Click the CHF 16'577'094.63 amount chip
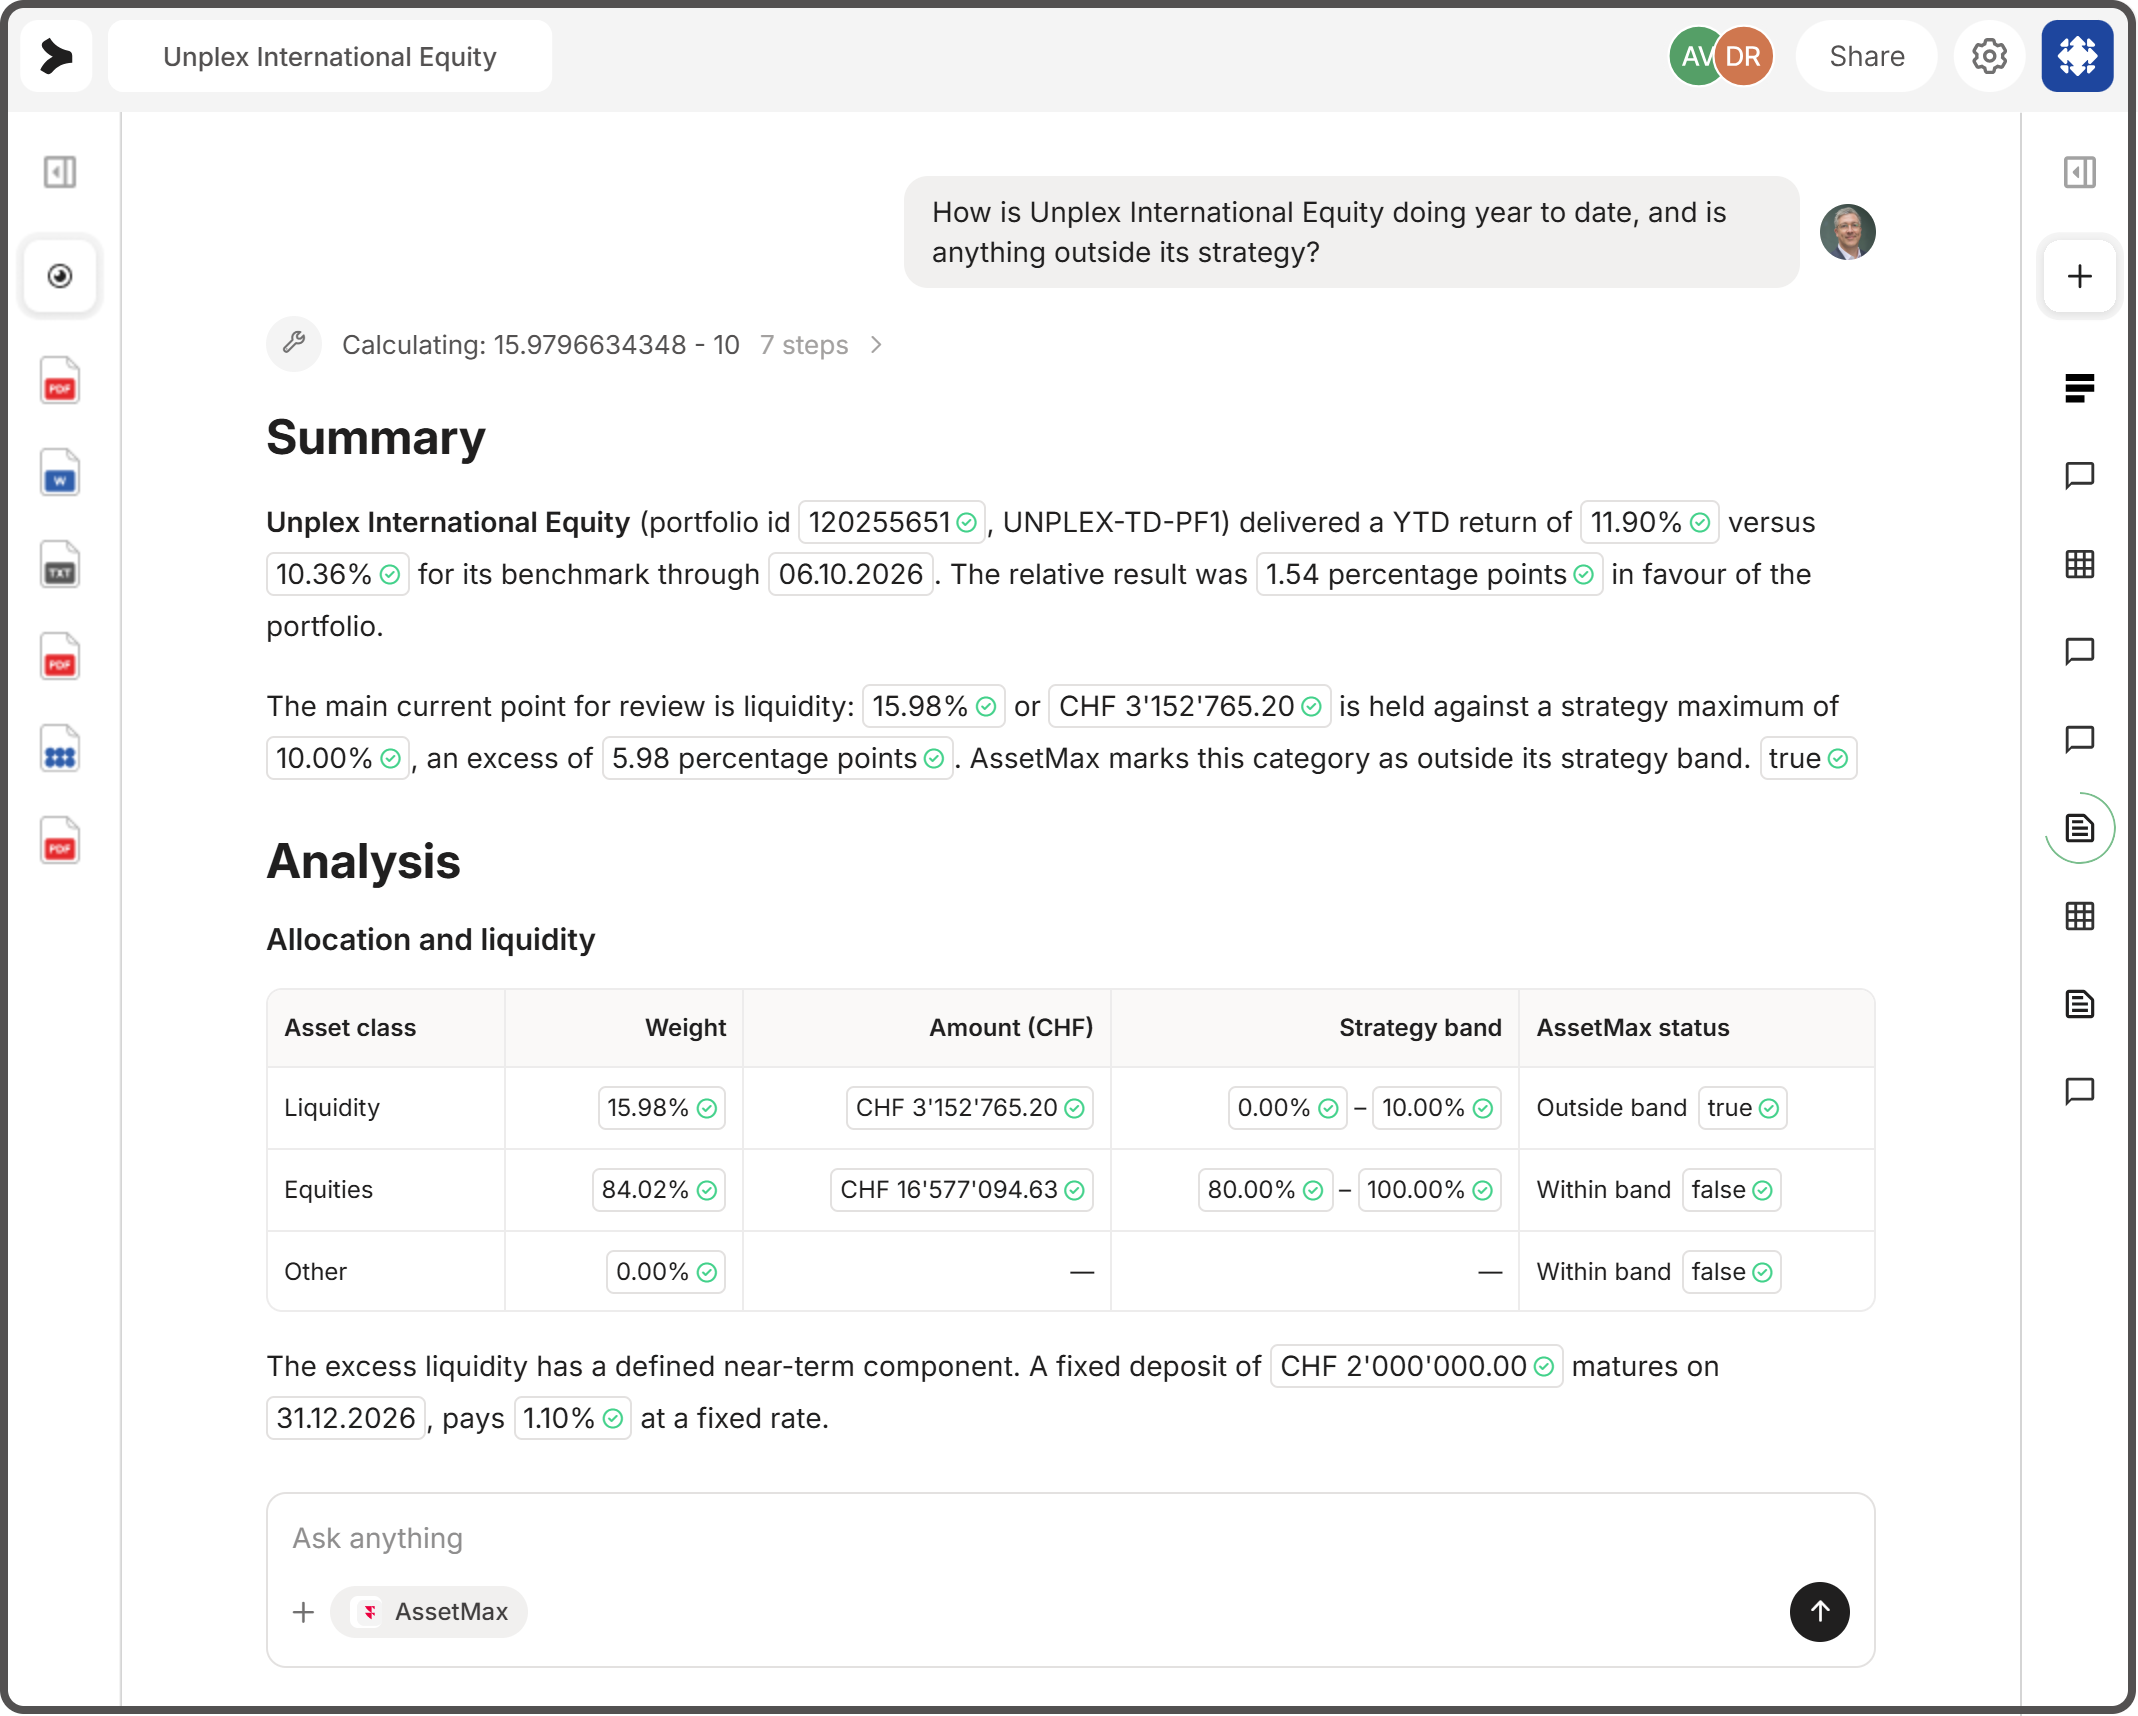The height and width of the screenshot is (1716, 2138). (x=962, y=1190)
